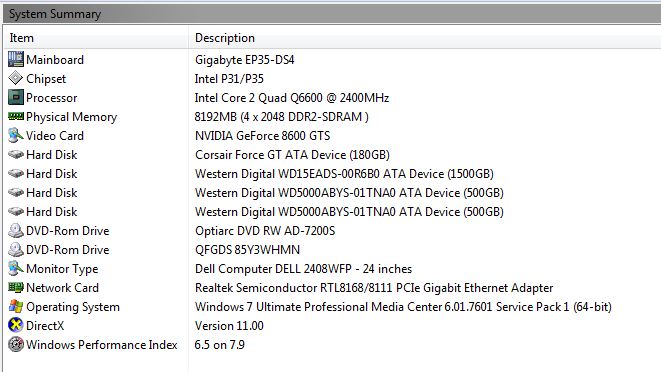Click the Network Card icon

pyautogui.click(x=16, y=287)
